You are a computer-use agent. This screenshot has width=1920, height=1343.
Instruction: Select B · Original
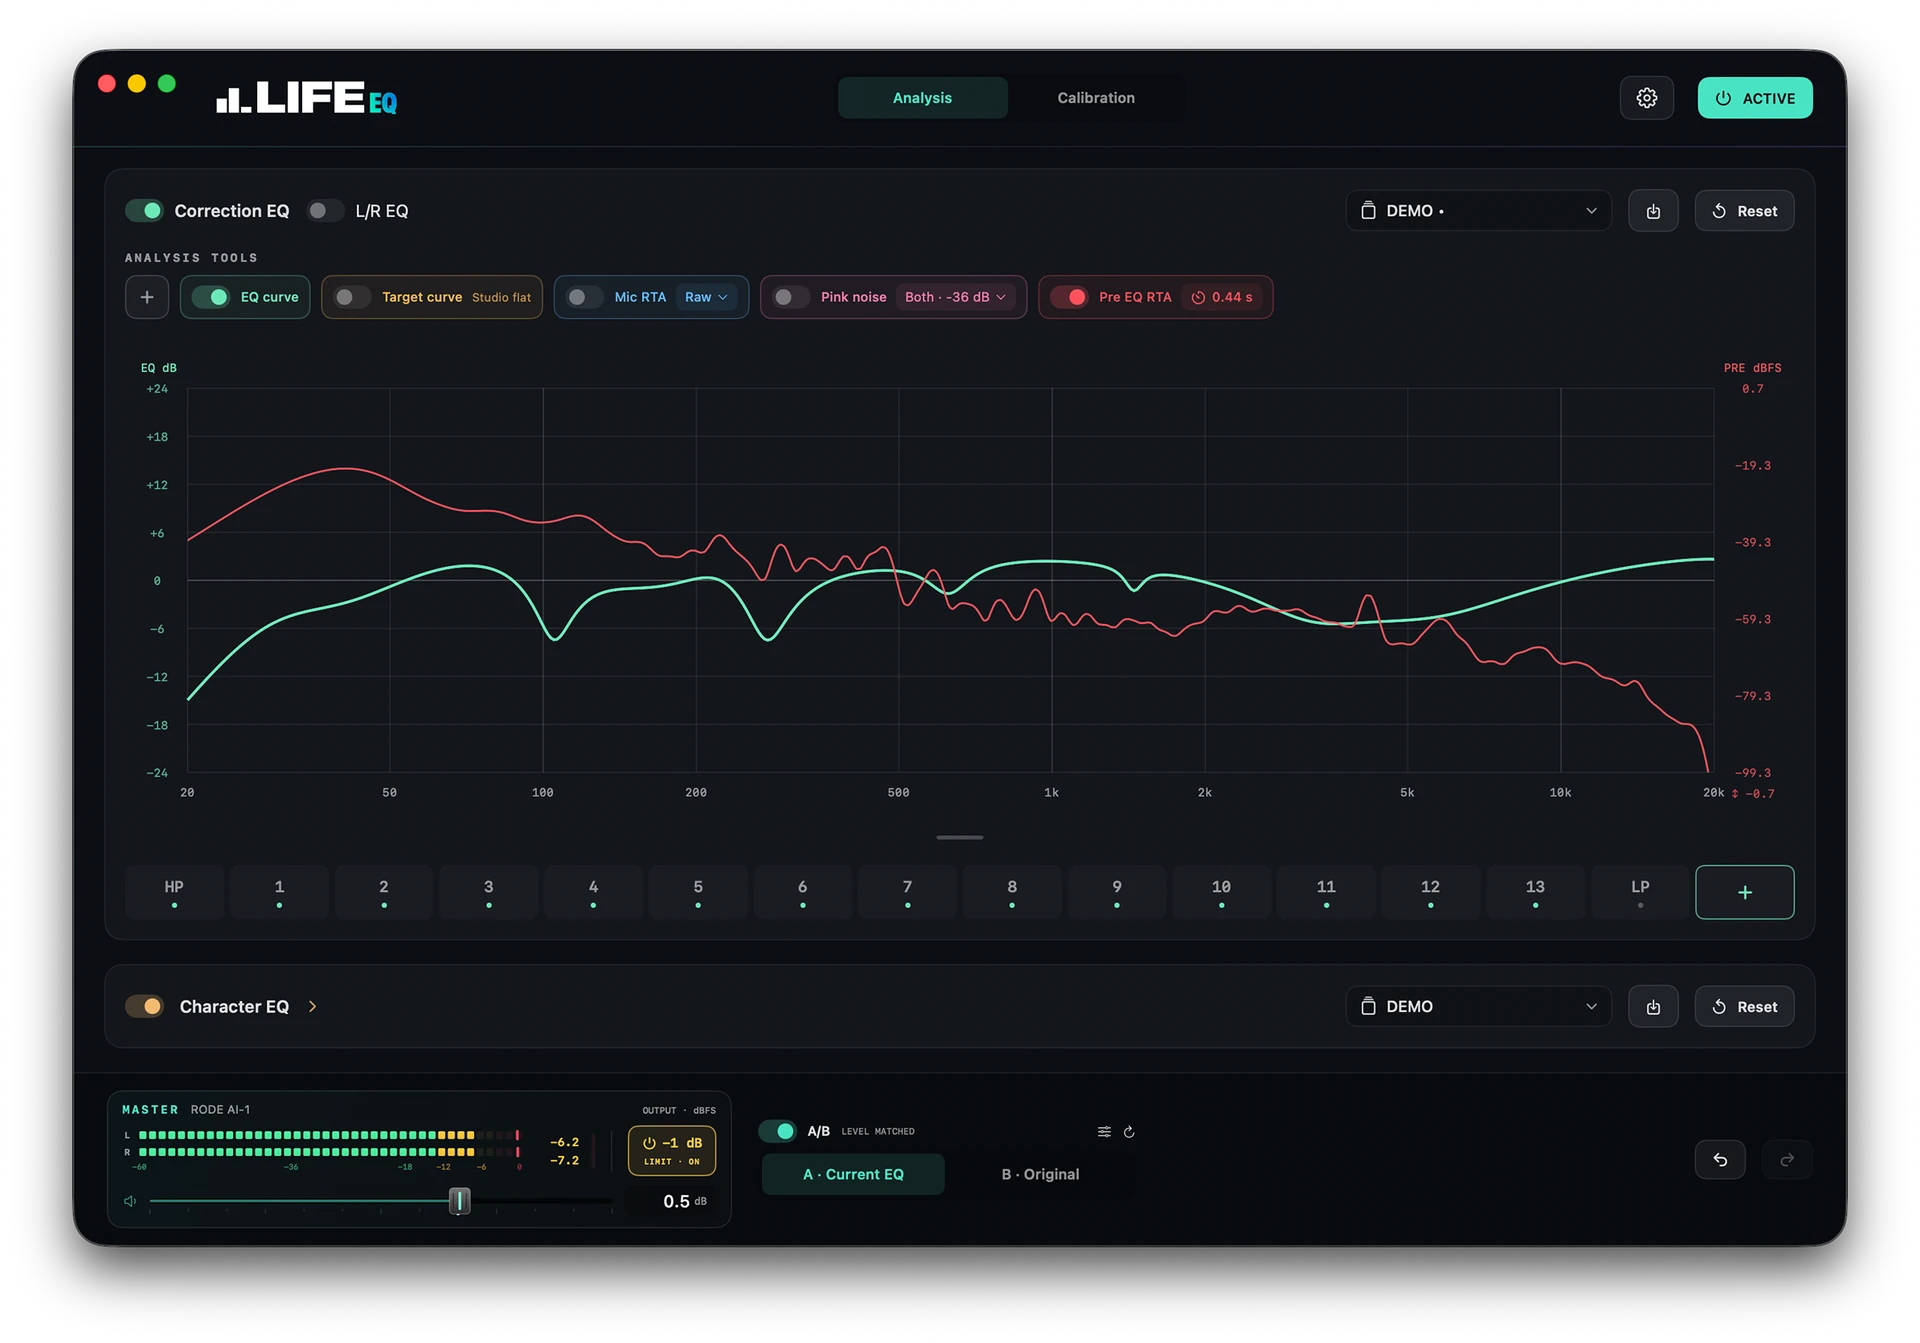pyautogui.click(x=1040, y=1174)
